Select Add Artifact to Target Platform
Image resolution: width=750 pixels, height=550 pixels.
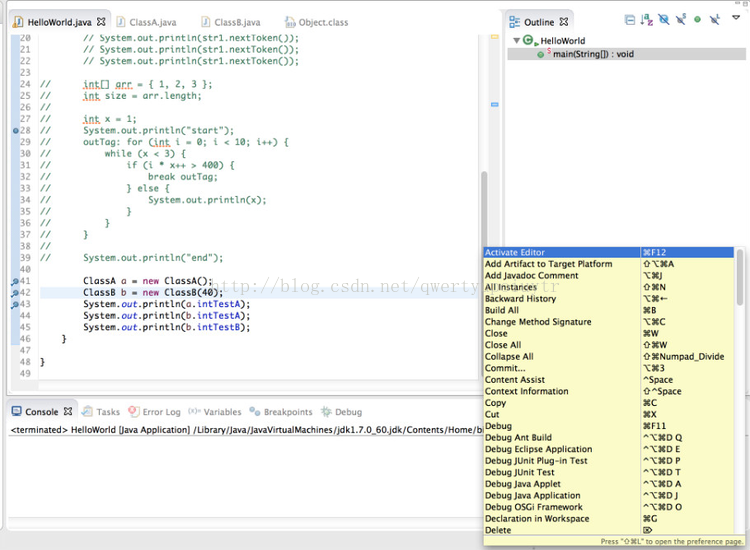click(608, 264)
